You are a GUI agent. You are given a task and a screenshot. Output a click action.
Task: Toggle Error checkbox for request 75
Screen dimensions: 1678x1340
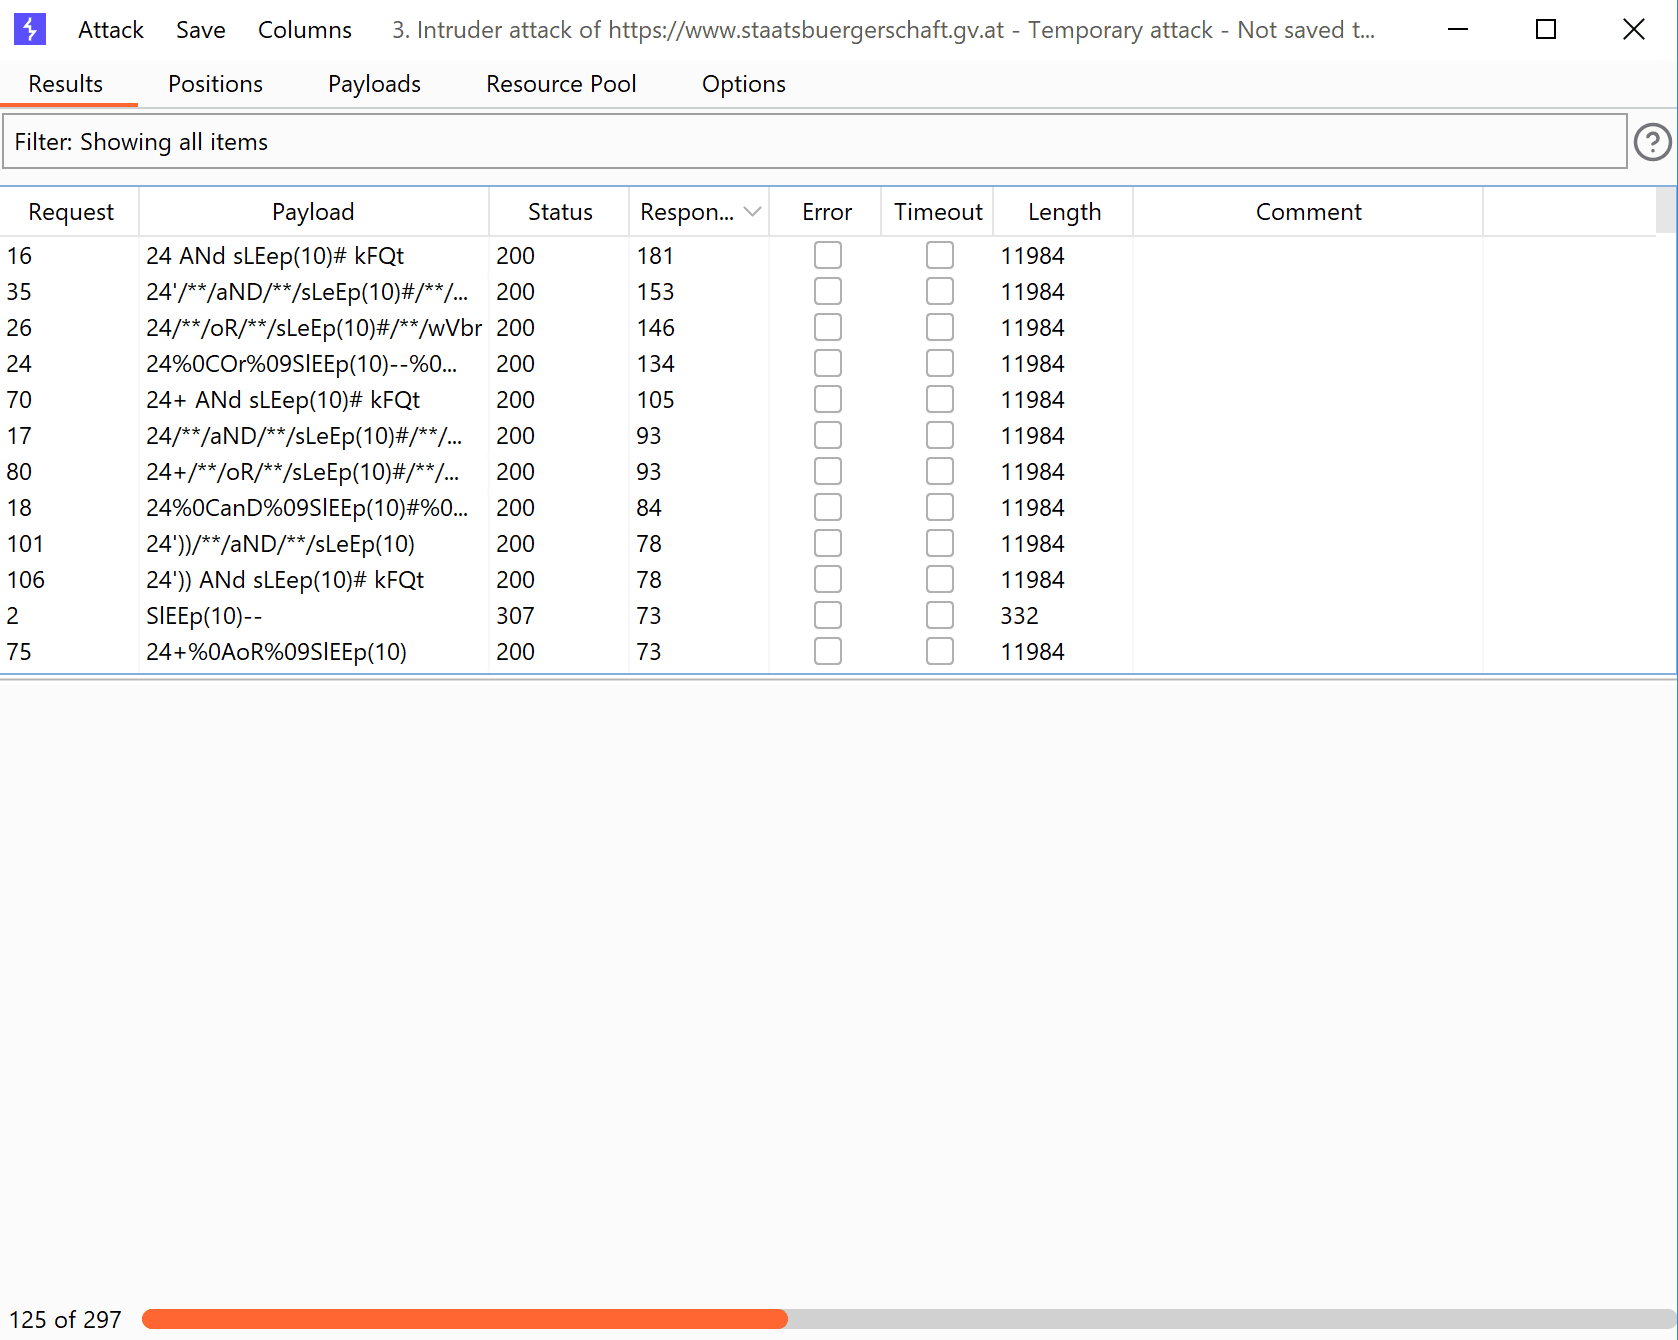pos(828,652)
